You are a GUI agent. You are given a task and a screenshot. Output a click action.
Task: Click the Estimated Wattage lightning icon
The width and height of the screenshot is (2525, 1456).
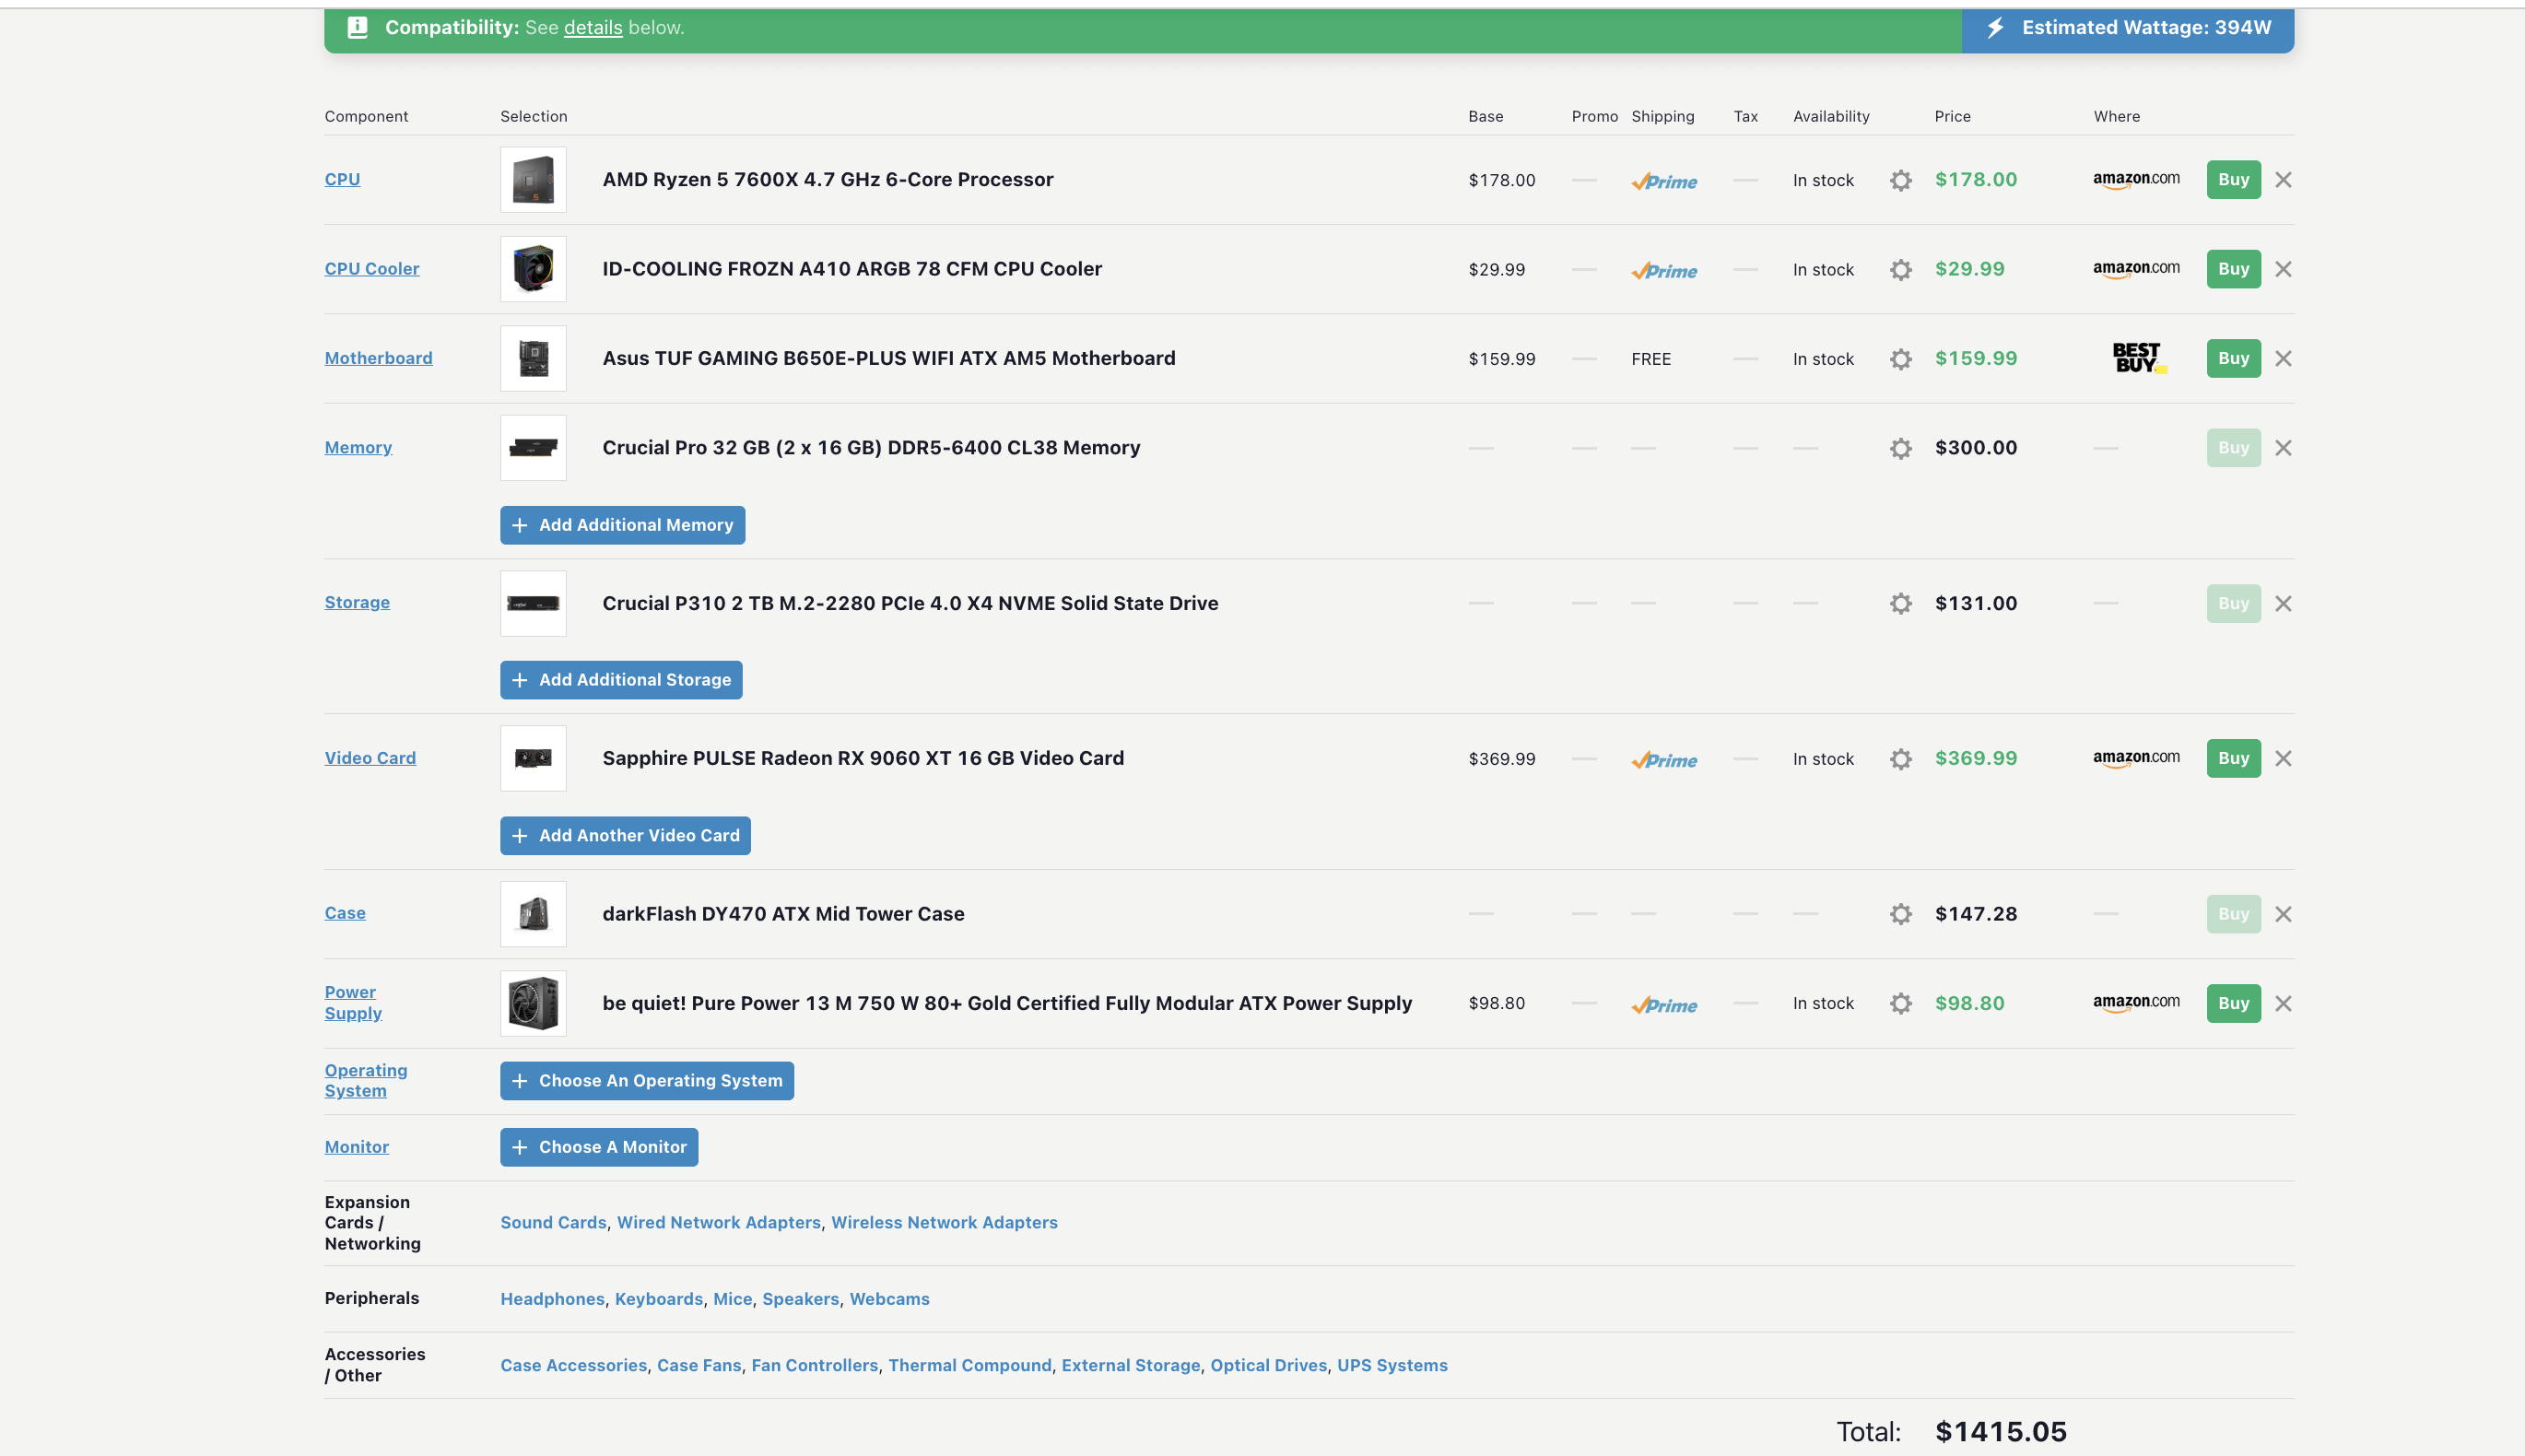tap(1995, 28)
